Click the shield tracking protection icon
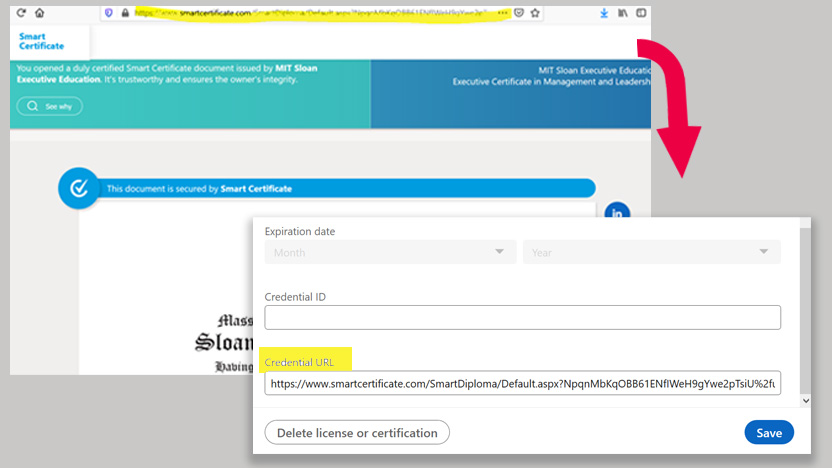 pyautogui.click(x=109, y=13)
